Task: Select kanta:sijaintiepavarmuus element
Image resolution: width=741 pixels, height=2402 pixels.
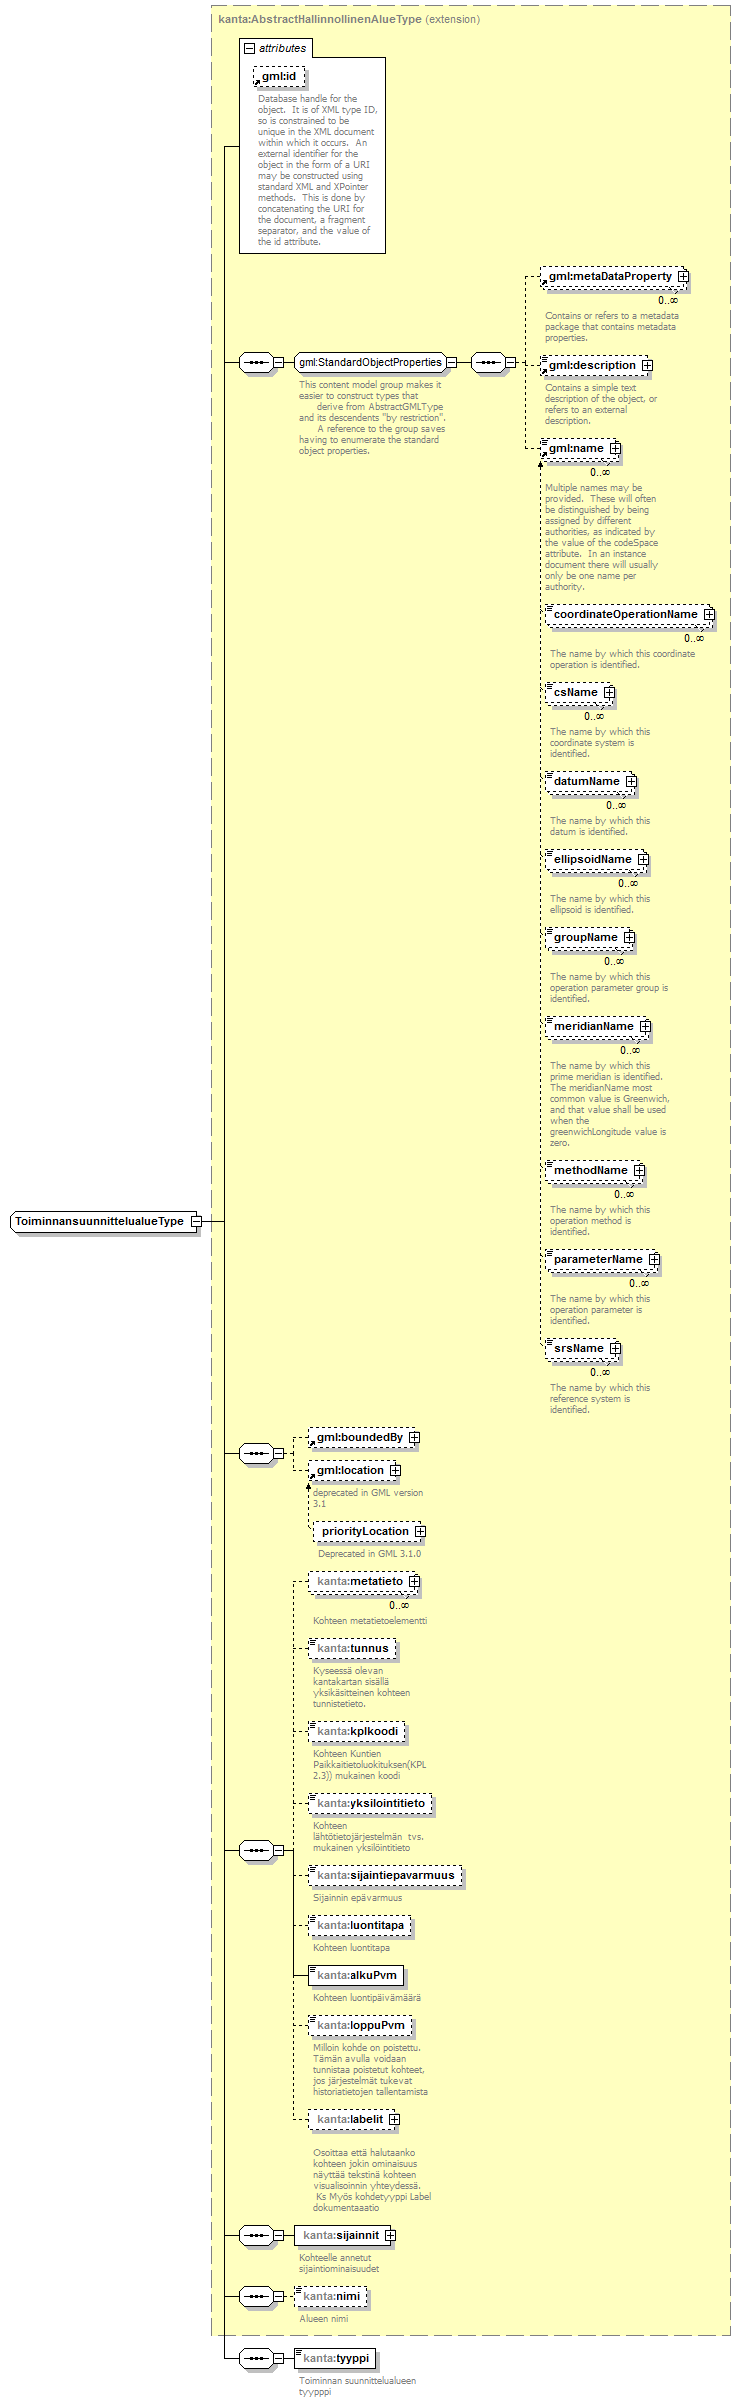Action: (385, 1875)
